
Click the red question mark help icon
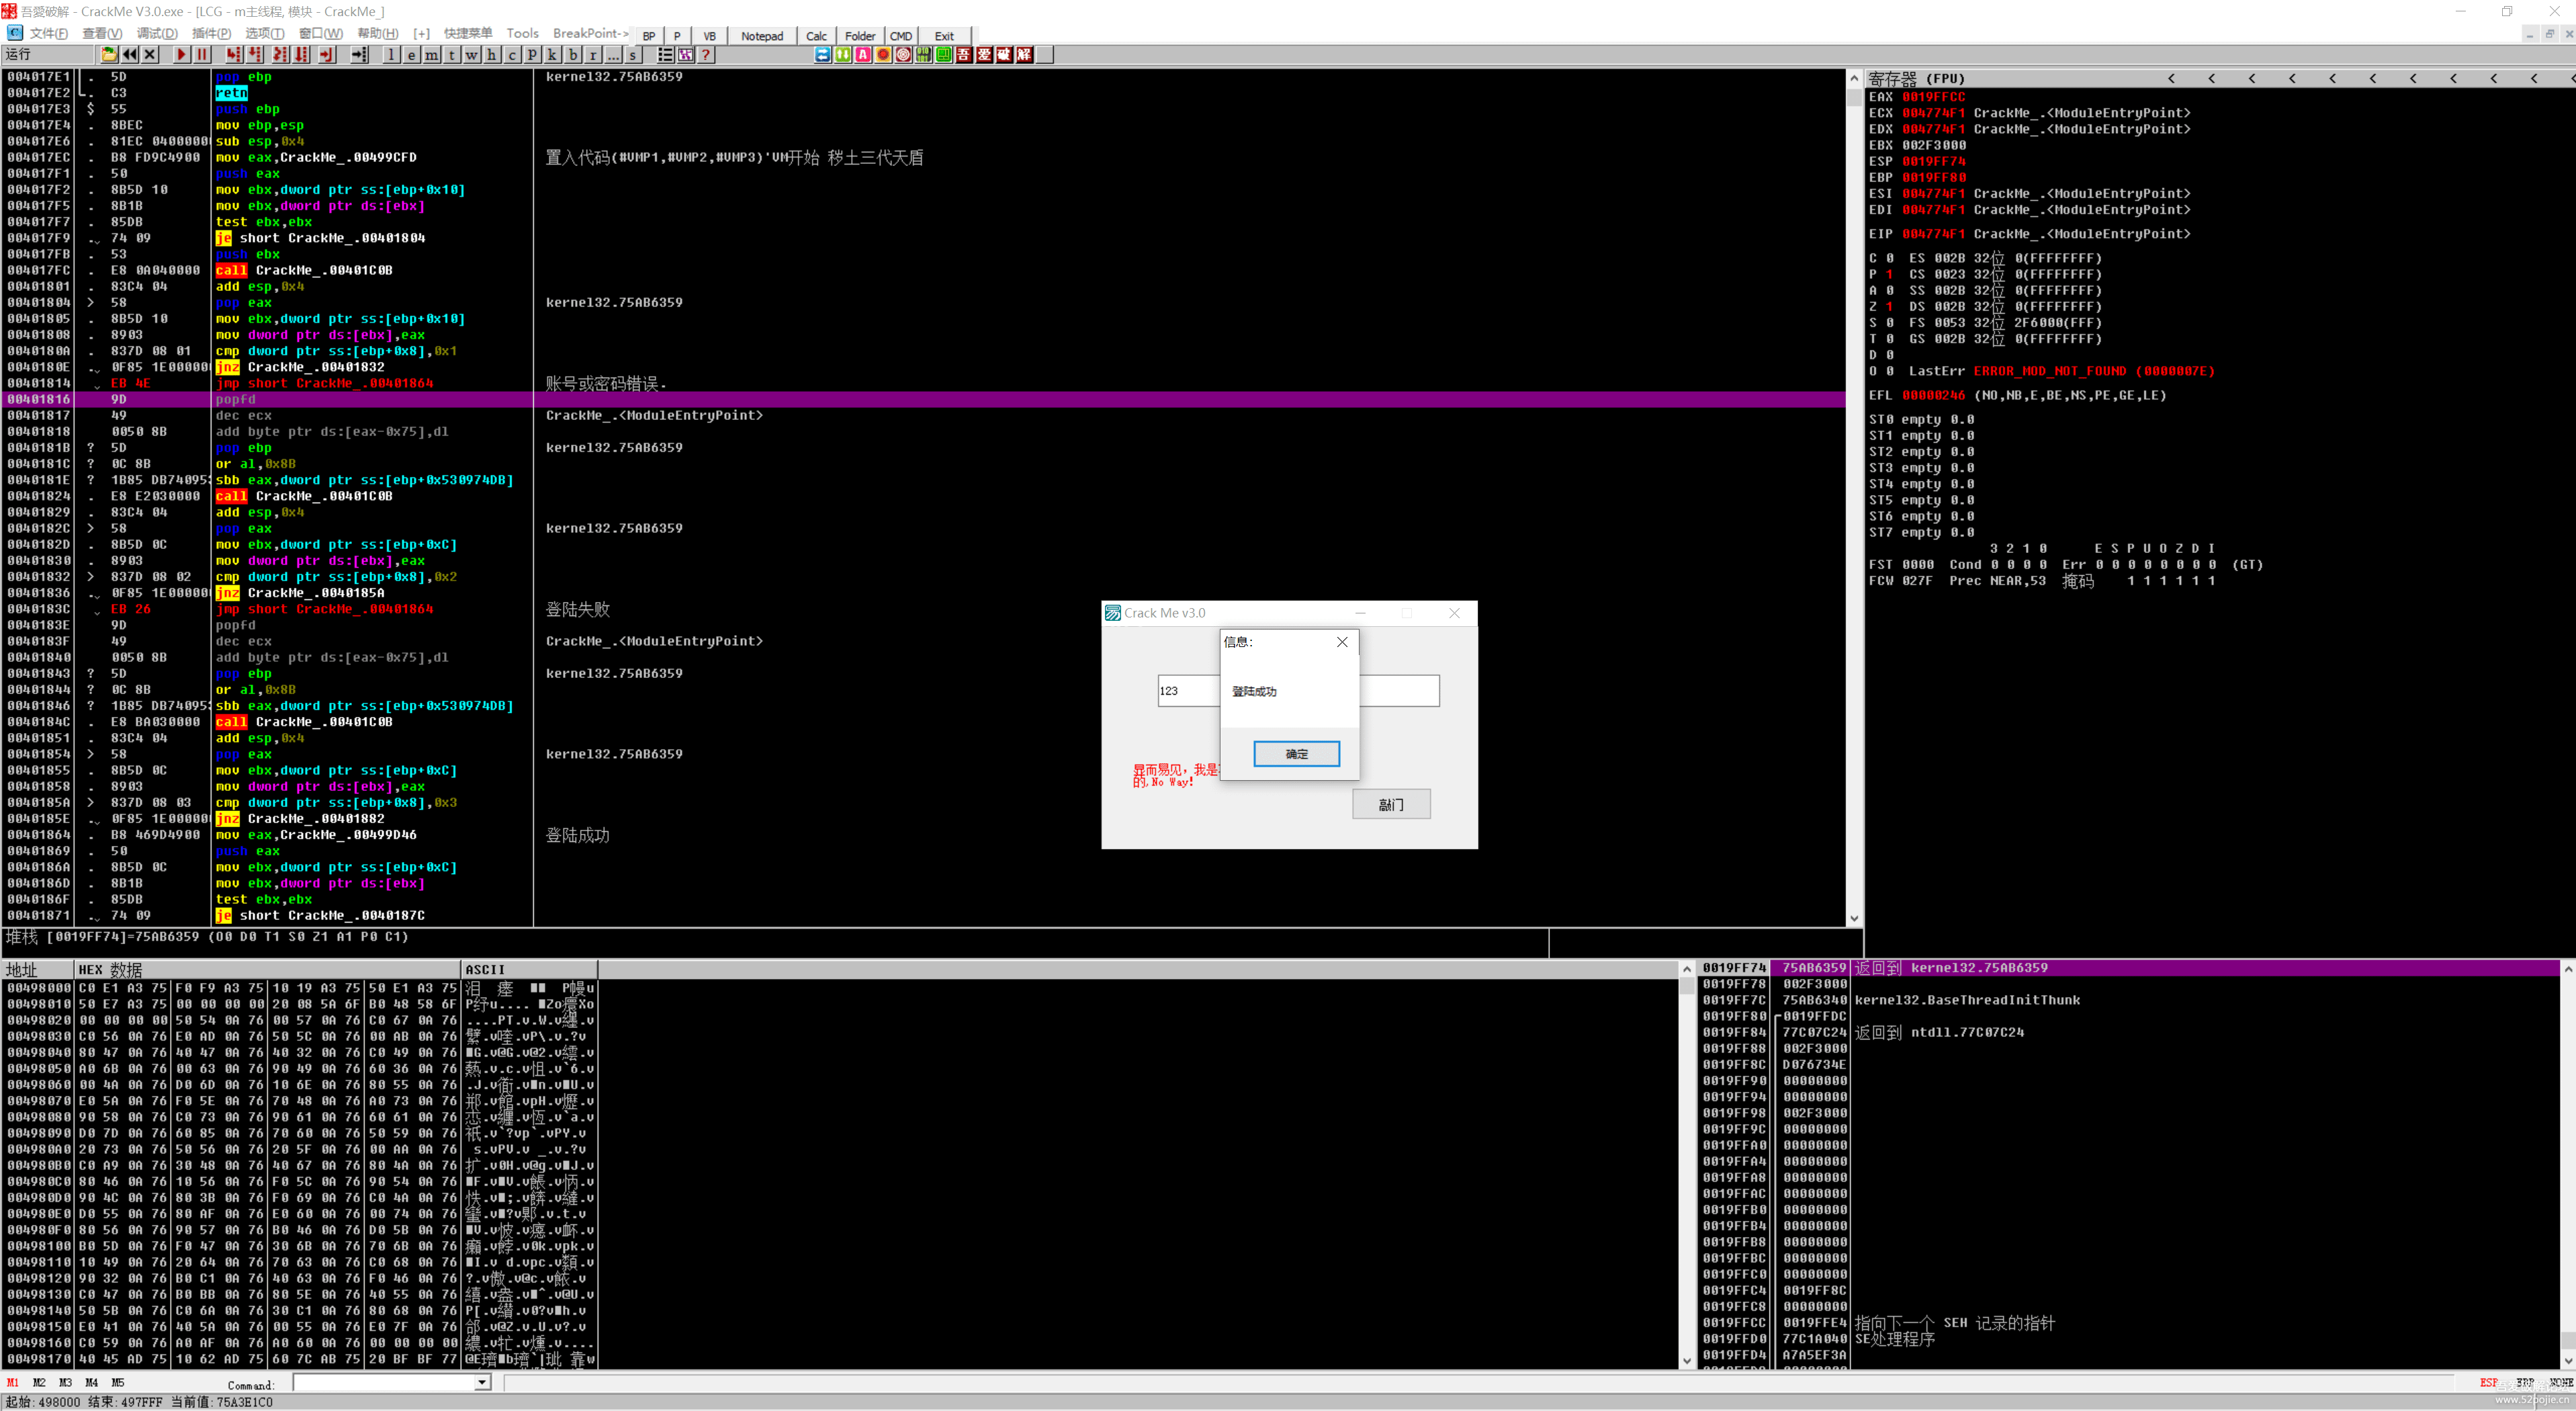coord(706,55)
